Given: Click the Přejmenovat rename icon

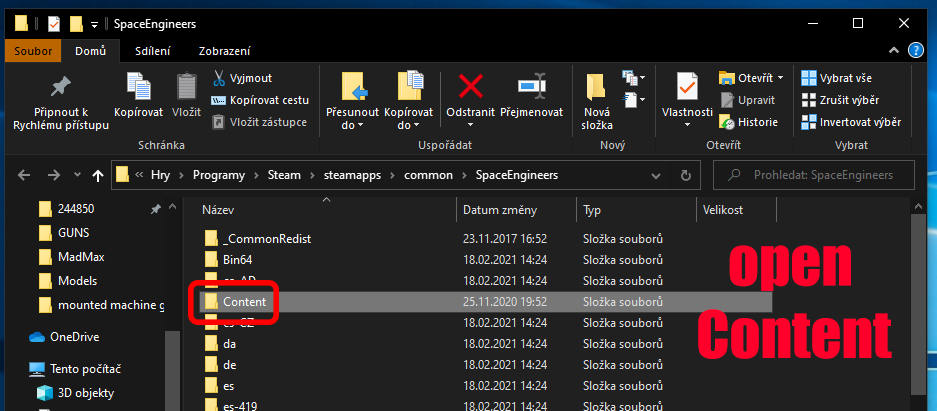Looking at the screenshot, I should [x=531, y=87].
